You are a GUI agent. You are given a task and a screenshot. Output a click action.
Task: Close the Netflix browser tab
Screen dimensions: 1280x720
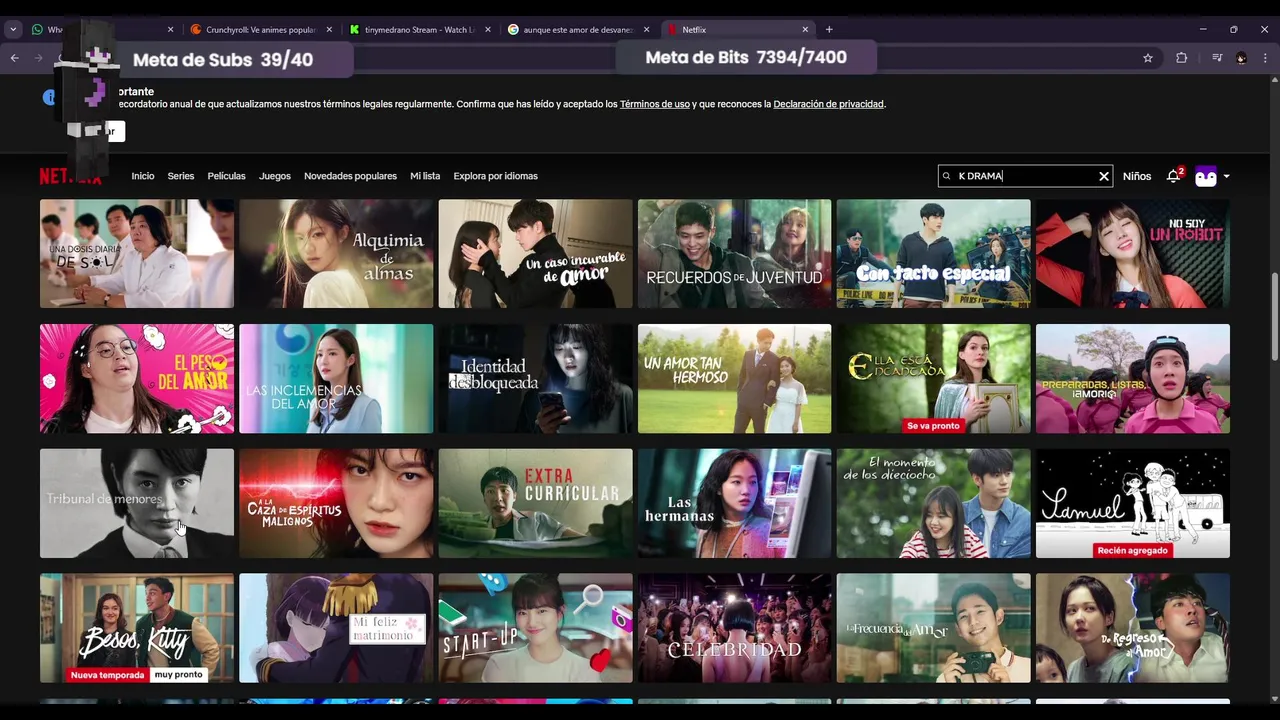click(x=805, y=30)
